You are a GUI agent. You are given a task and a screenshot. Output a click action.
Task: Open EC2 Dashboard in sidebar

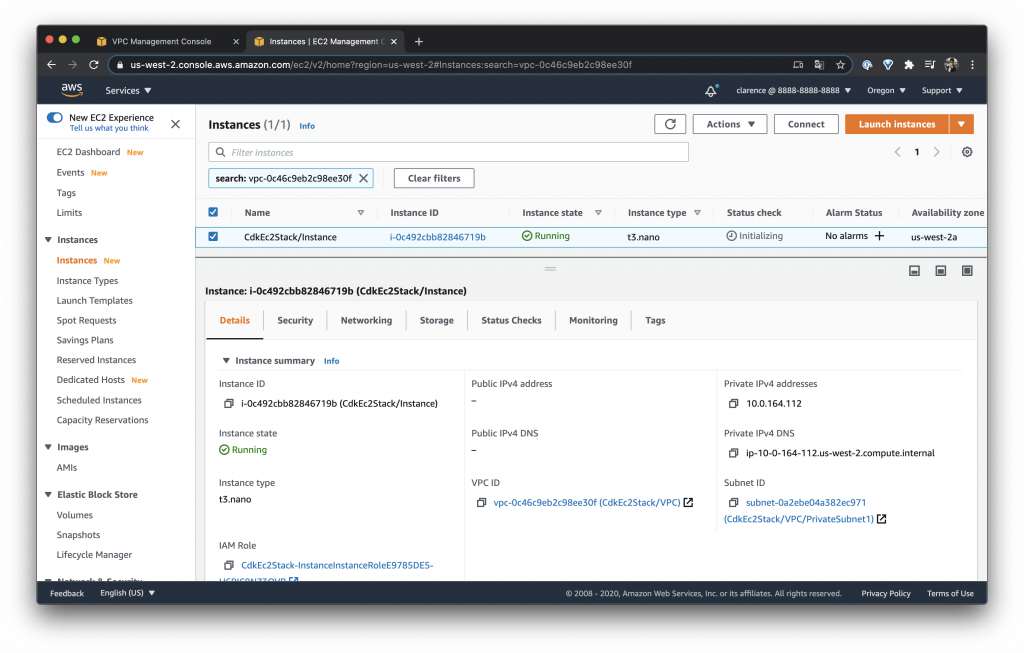88,152
